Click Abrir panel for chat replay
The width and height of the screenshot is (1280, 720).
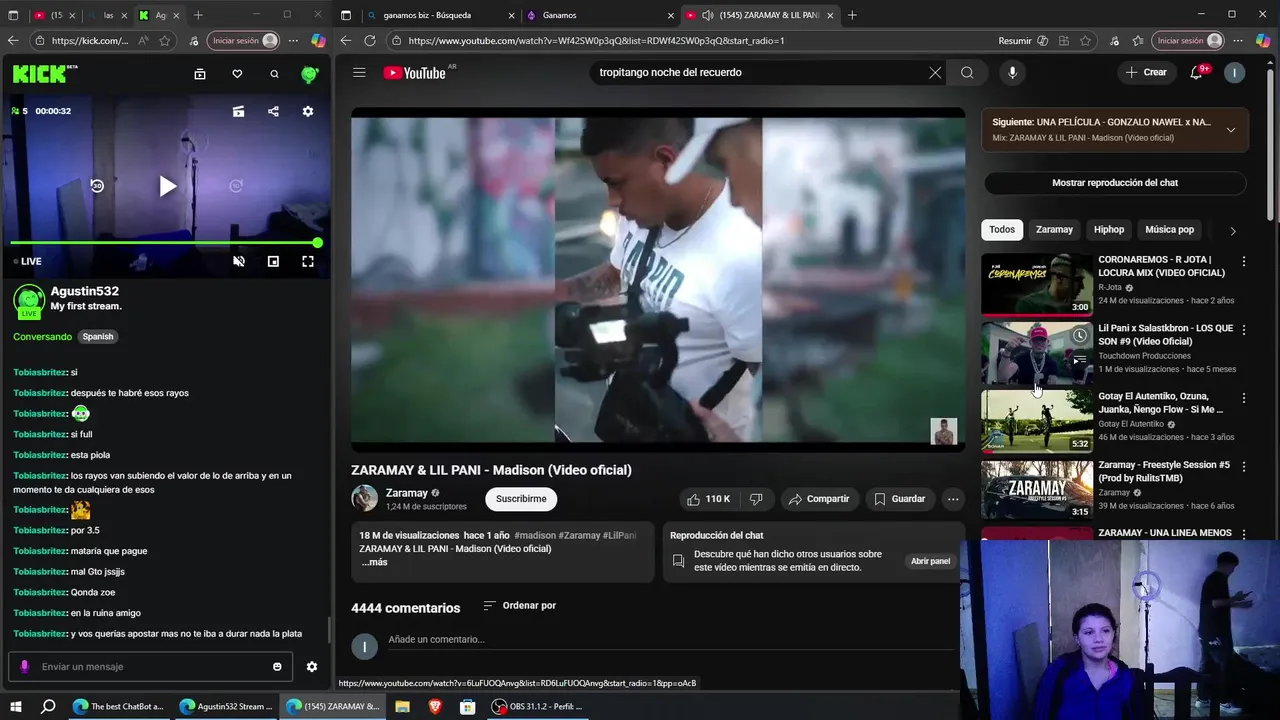pyautogui.click(x=930, y=561)
